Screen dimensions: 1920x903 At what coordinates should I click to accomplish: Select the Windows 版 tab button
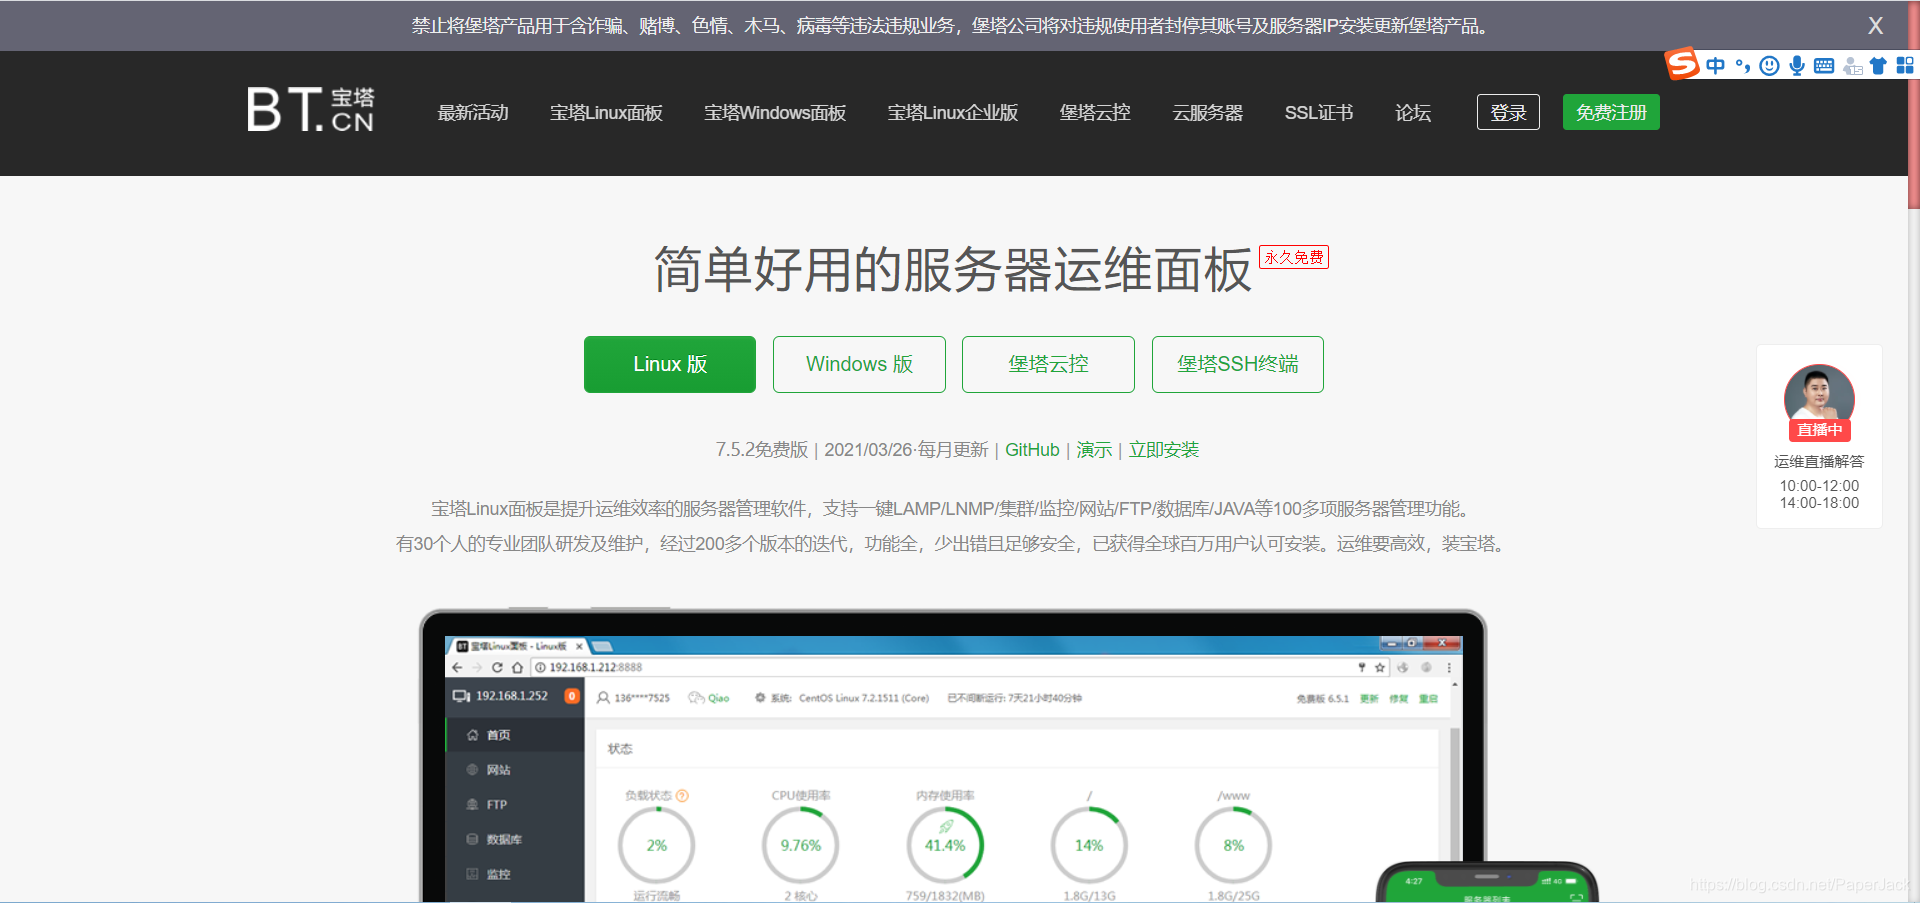point(859,364)
